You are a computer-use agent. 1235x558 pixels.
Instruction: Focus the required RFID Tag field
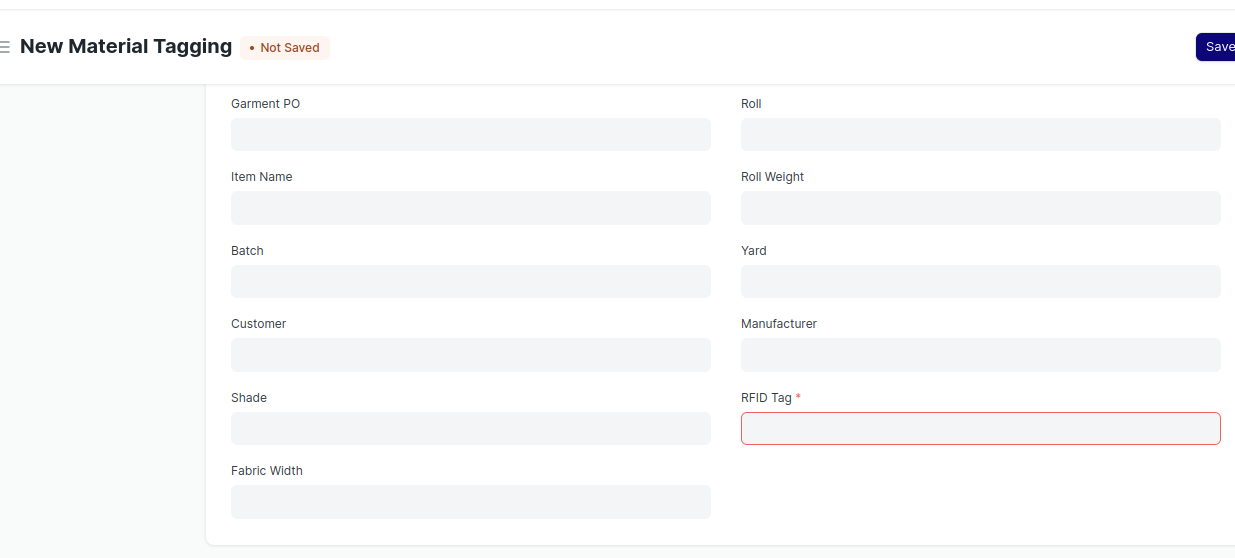(x=981, y=428)
